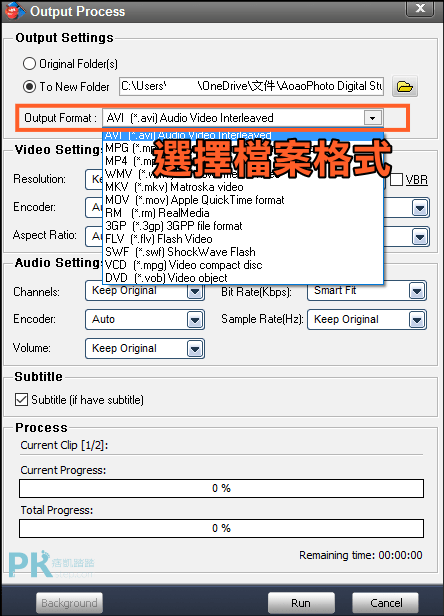Open the browse folder icon
Image resolution: width=444 pixels, height=616 pixels.
click(x=405, y=86)
